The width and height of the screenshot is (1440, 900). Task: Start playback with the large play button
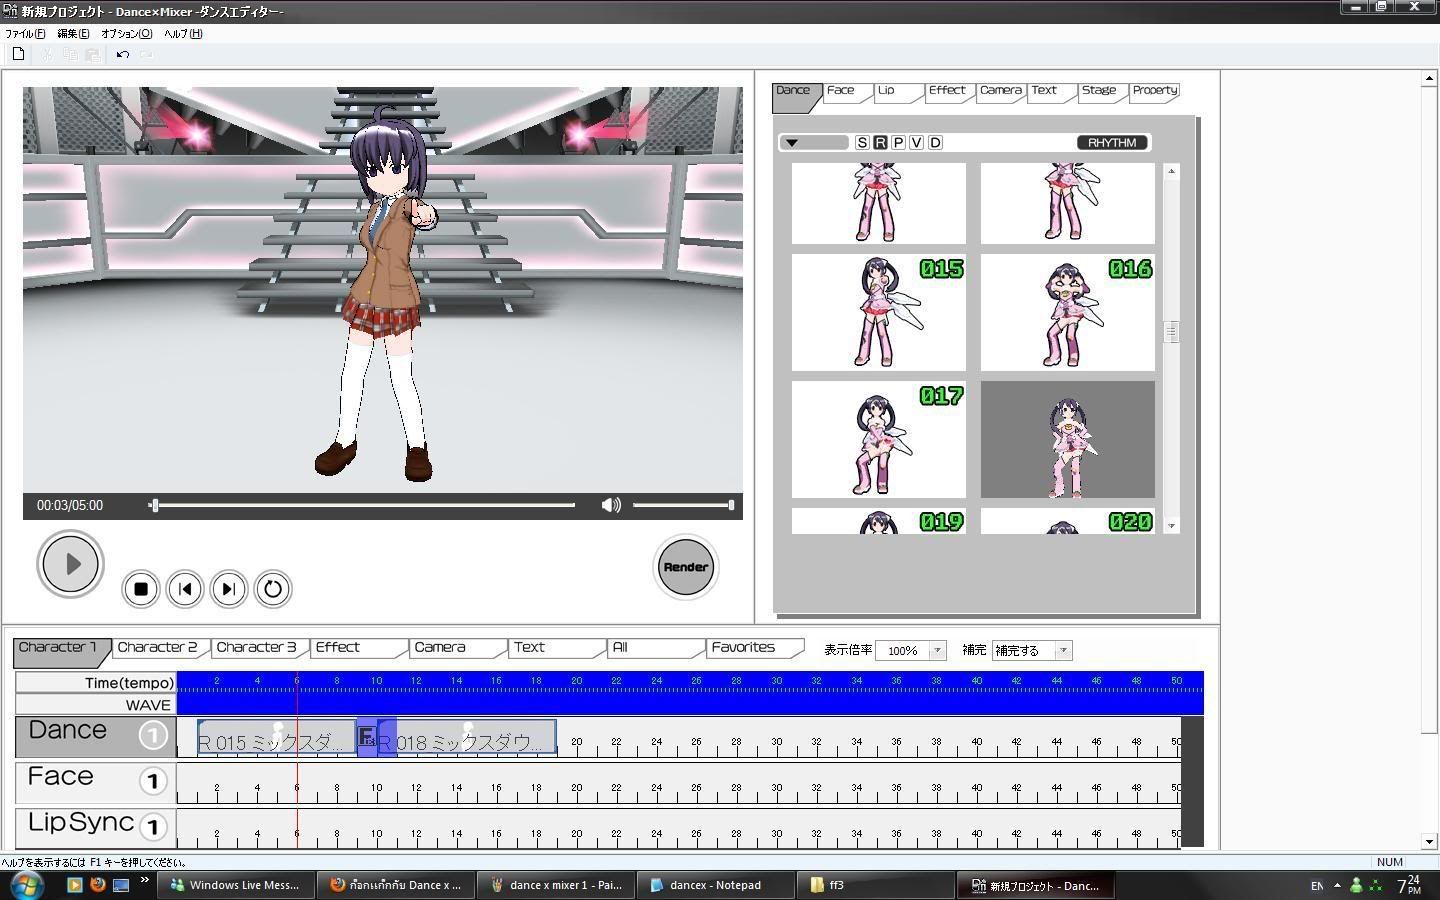(x=70, y=564)
